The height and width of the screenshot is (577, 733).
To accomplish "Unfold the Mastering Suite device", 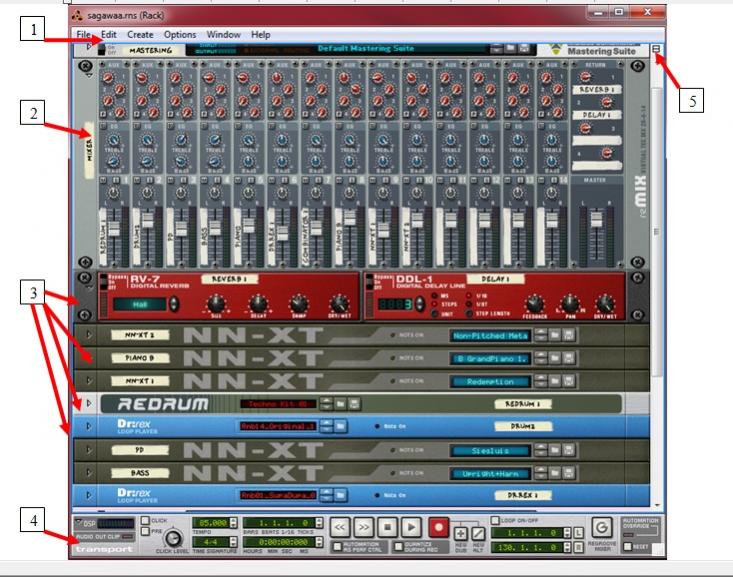I will point(89,47).
